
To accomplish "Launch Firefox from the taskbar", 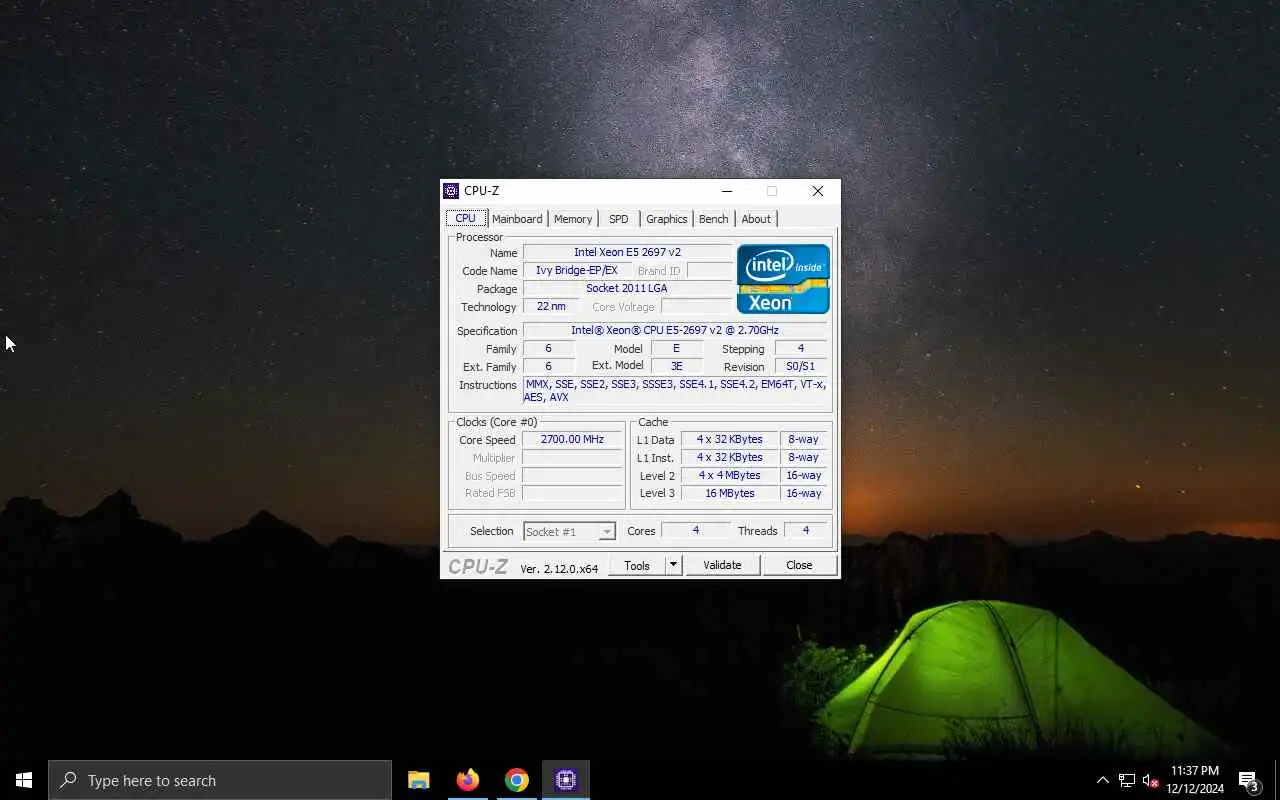I will [x=467, y=780].
